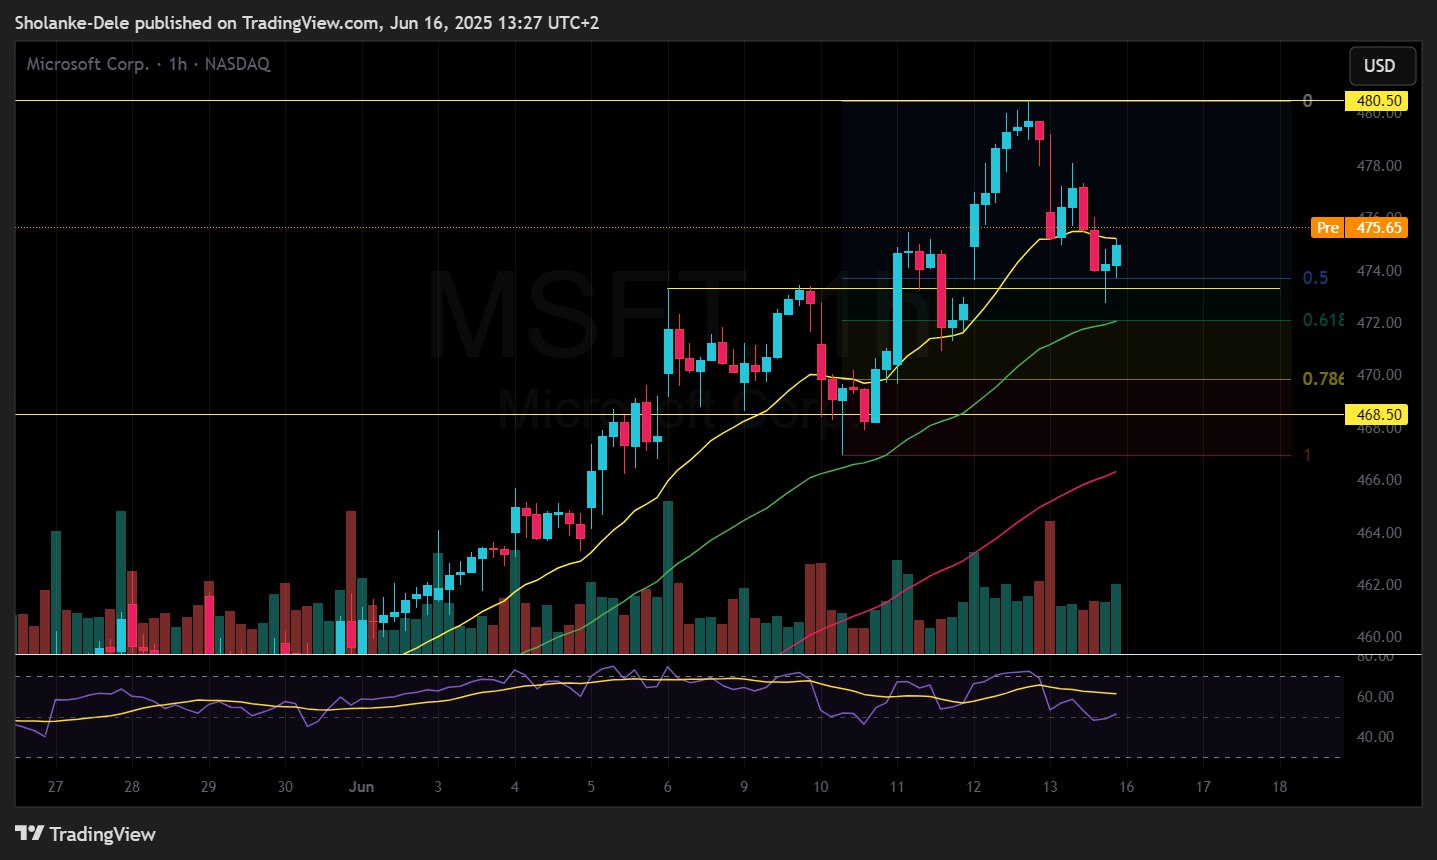
Task: Click the TradingView logo at bottom
Action: coord(86,834)
